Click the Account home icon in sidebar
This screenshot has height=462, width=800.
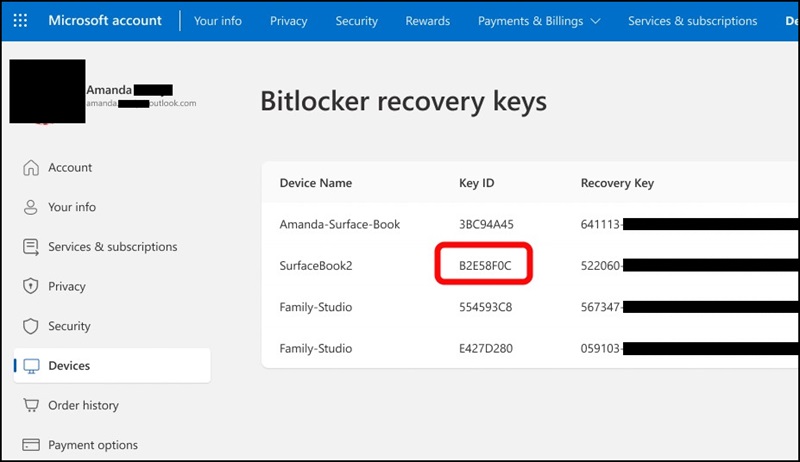(31, 168)
